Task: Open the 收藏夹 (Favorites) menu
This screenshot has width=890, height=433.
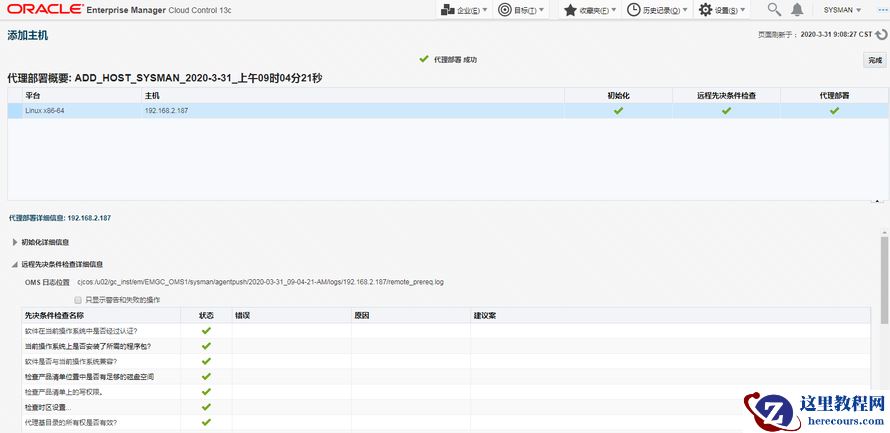Action: [590, 10]
